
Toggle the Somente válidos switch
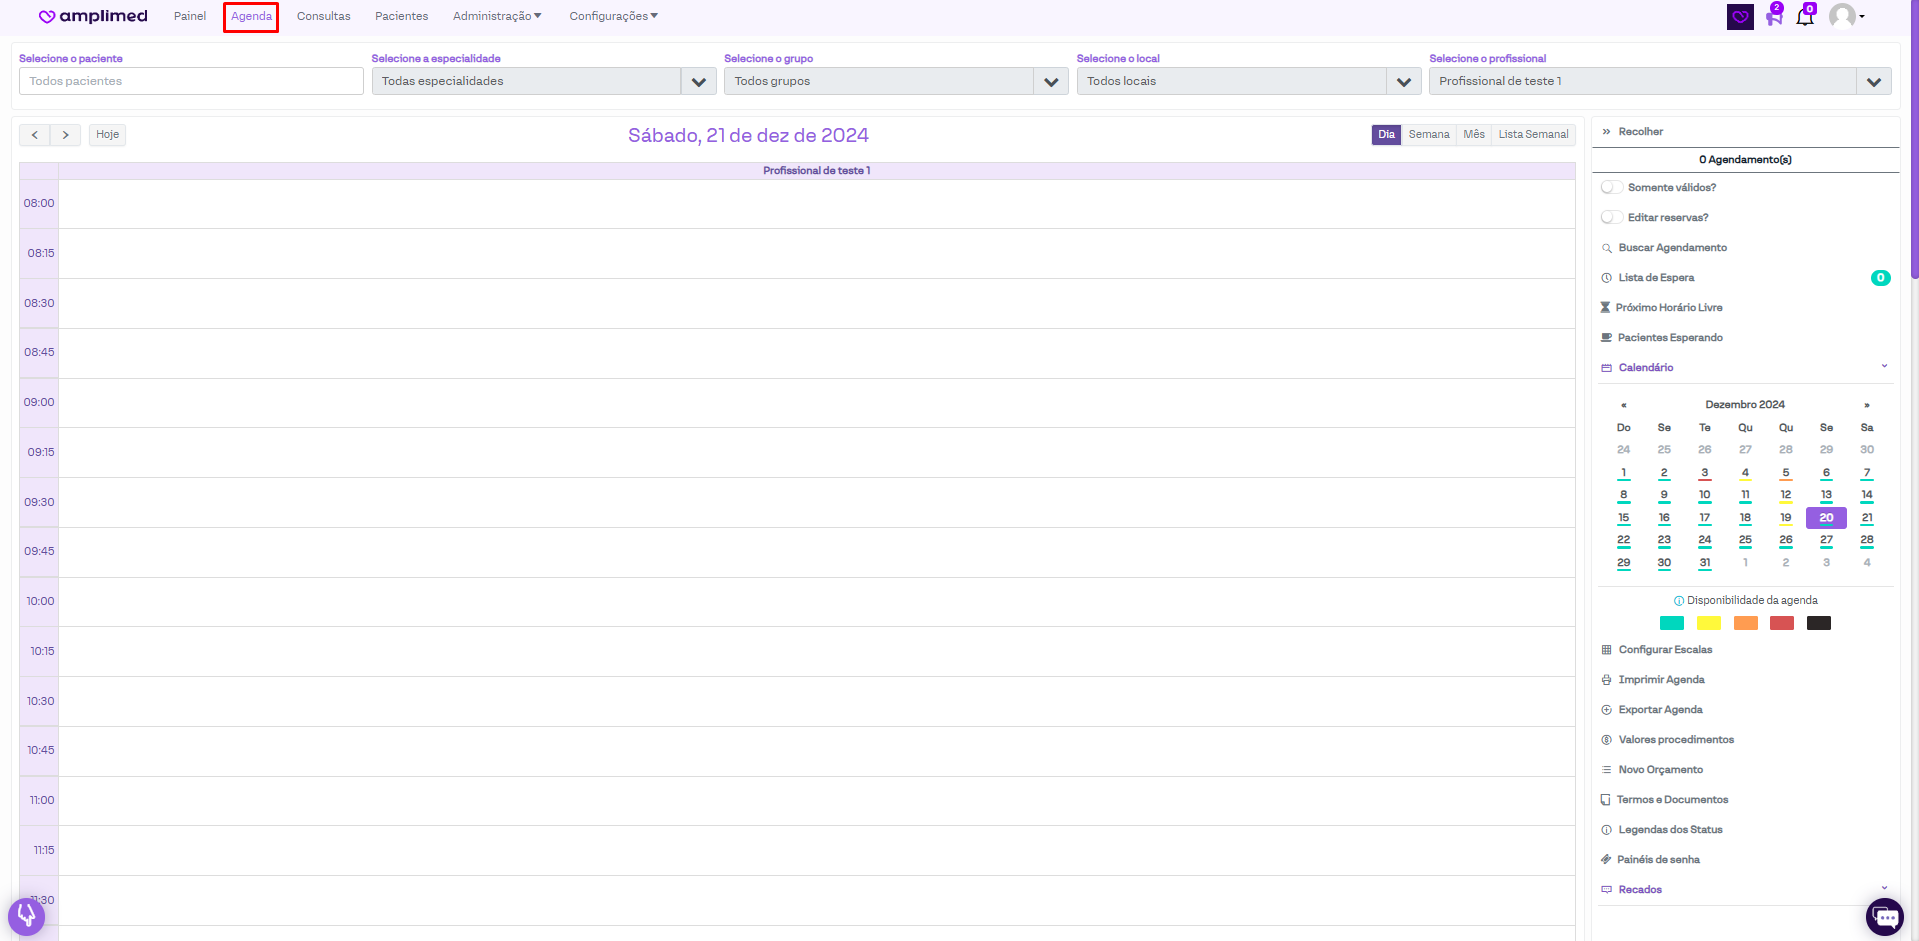(x=1611, y=188)
